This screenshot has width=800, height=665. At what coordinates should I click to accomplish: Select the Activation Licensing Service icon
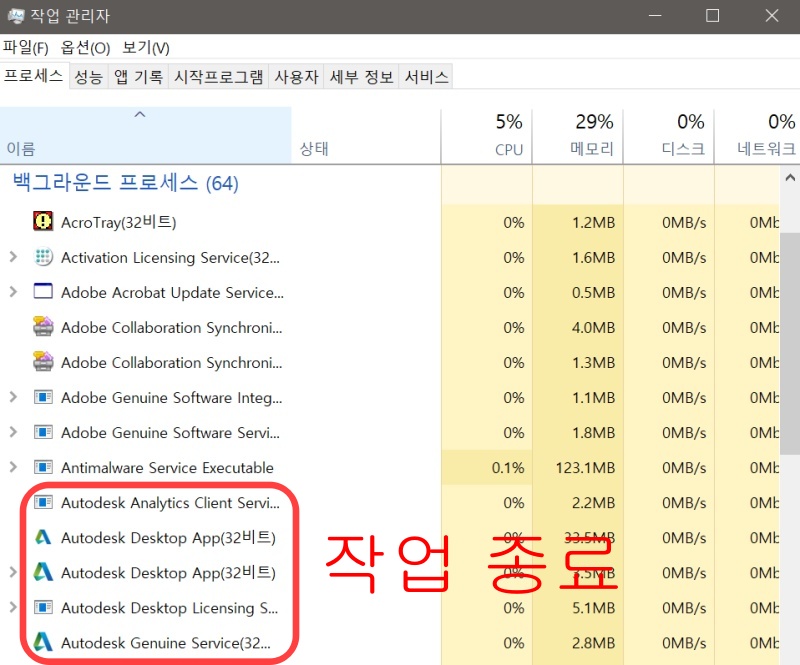point(41,257)
